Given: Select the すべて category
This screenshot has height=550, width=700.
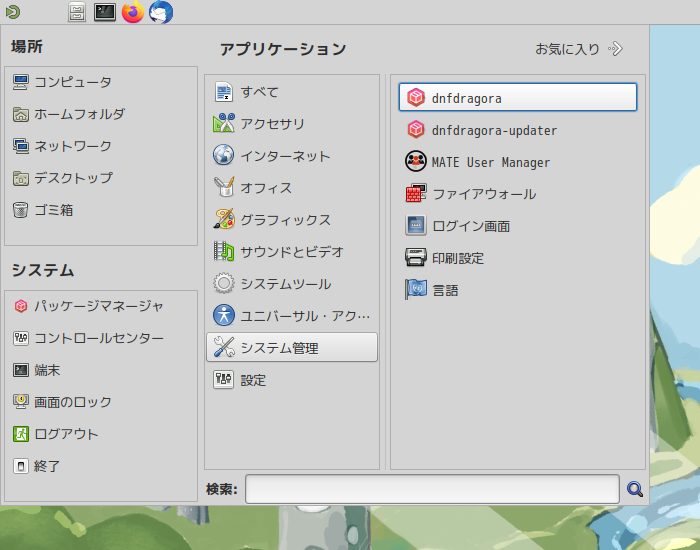Looking at the screenshot, I should tap(292, 92).
